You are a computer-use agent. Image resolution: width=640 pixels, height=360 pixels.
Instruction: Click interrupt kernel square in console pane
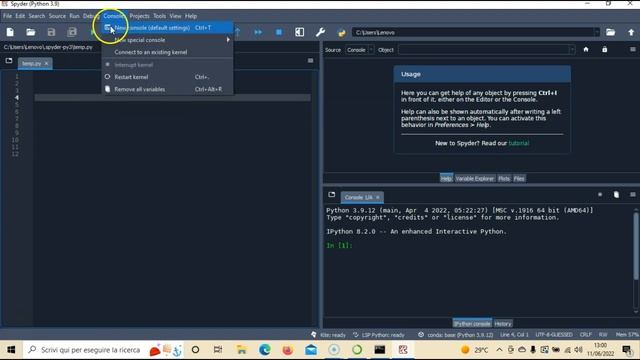coord(600,195)
